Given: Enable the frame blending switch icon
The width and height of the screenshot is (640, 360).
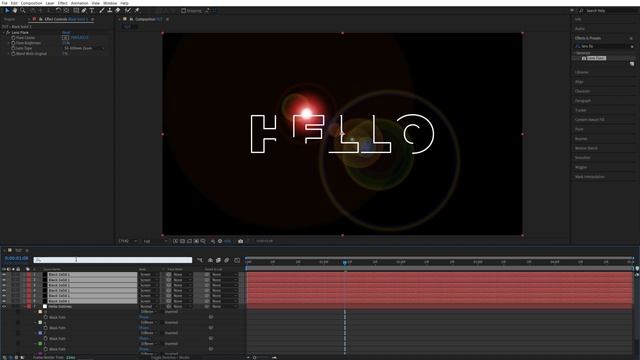Looking at the screenshot, I should 218,260.
